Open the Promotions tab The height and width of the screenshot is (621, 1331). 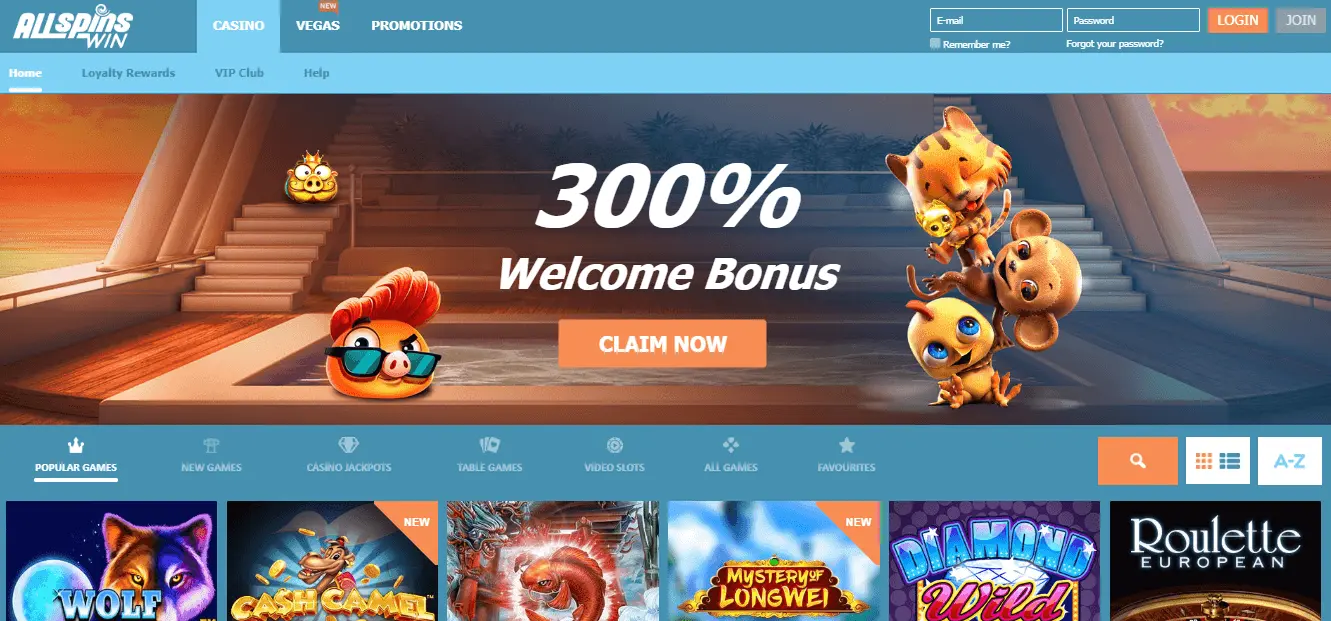pos(416,26)
